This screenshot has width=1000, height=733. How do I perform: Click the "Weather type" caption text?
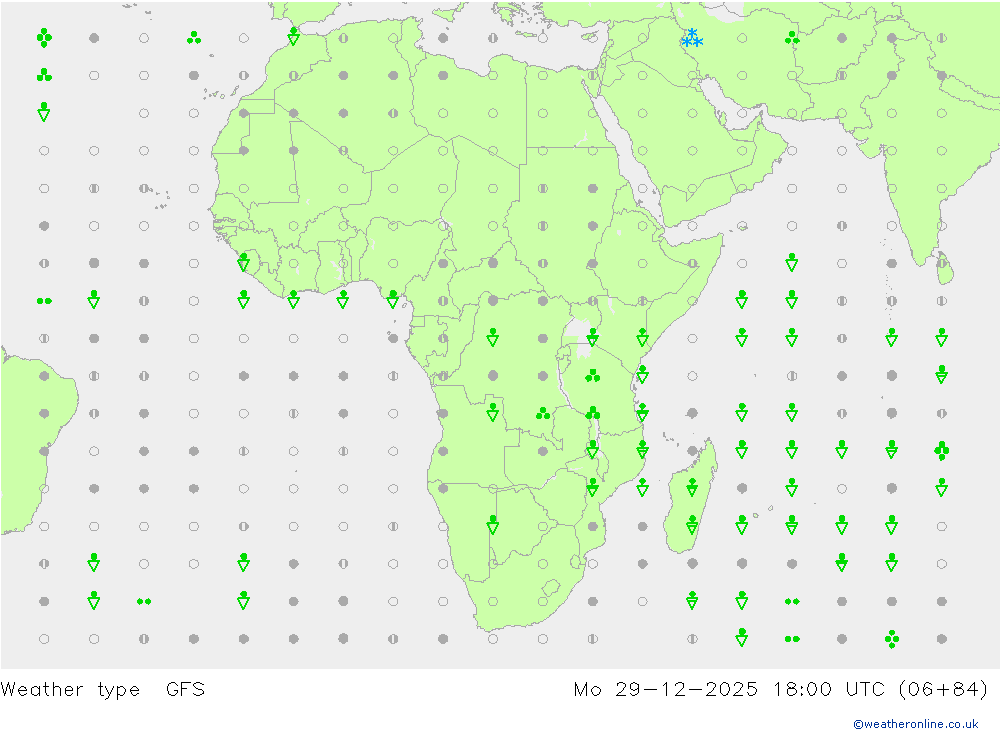click(x=70, y=690)
